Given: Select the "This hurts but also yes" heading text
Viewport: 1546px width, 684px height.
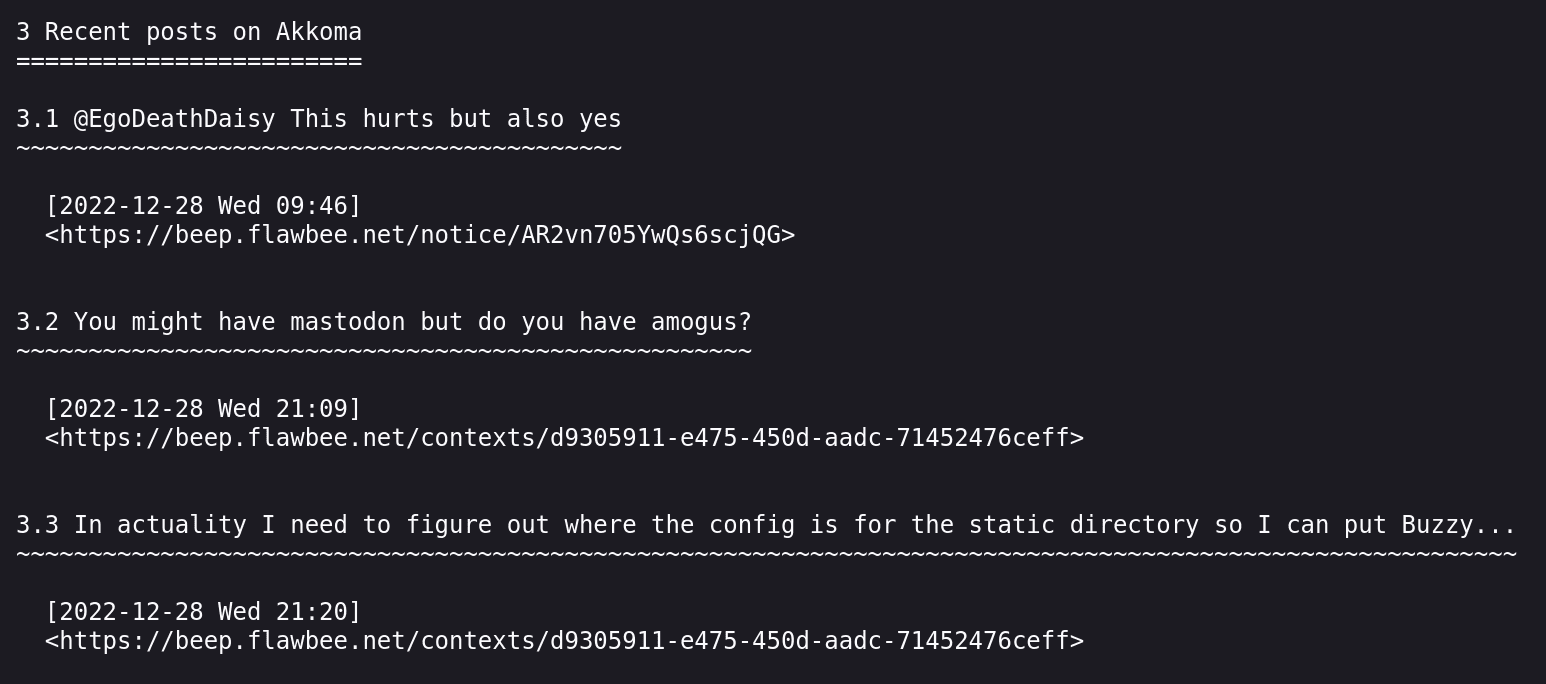Looking at the screenshot, I should [x=455, y=119].
